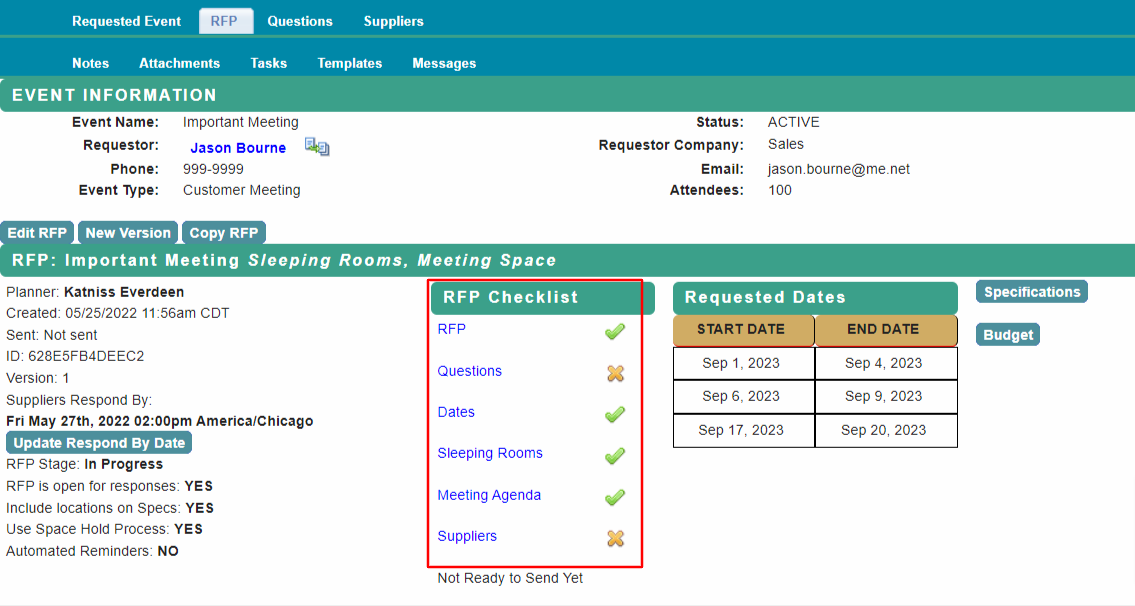Image resolution: width=1135 pixels, height=606 pixels.
Task: Open requestor Jason Bourne's profile link
Action: (238, 147)
